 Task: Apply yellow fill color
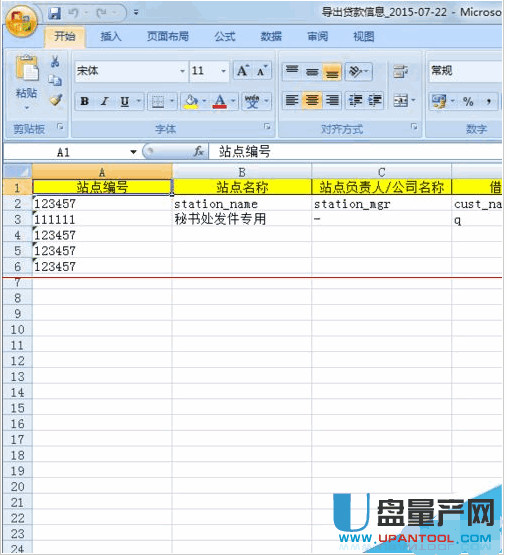[x=191, y=102]
